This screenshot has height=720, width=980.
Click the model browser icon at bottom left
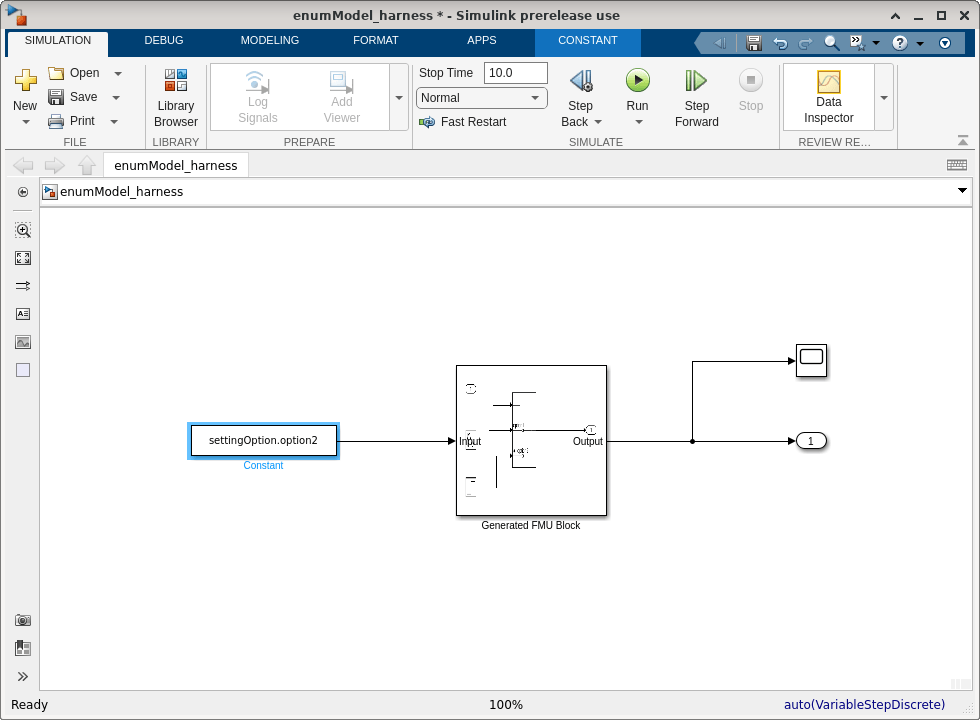click(x=23, y=648)
